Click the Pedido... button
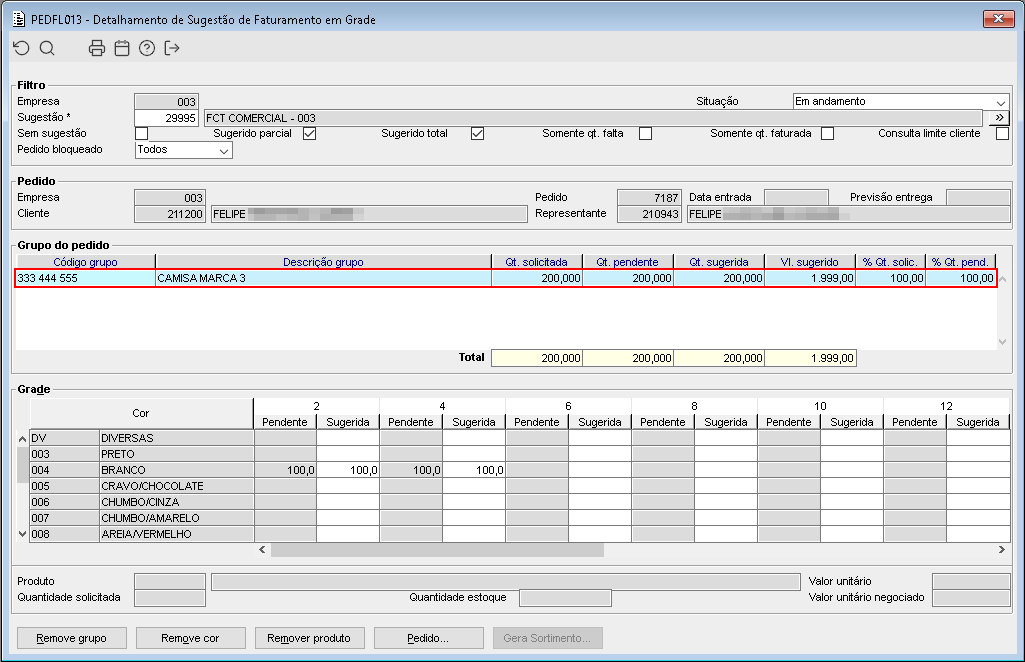The image size is (1025, 662). [428, 638]
